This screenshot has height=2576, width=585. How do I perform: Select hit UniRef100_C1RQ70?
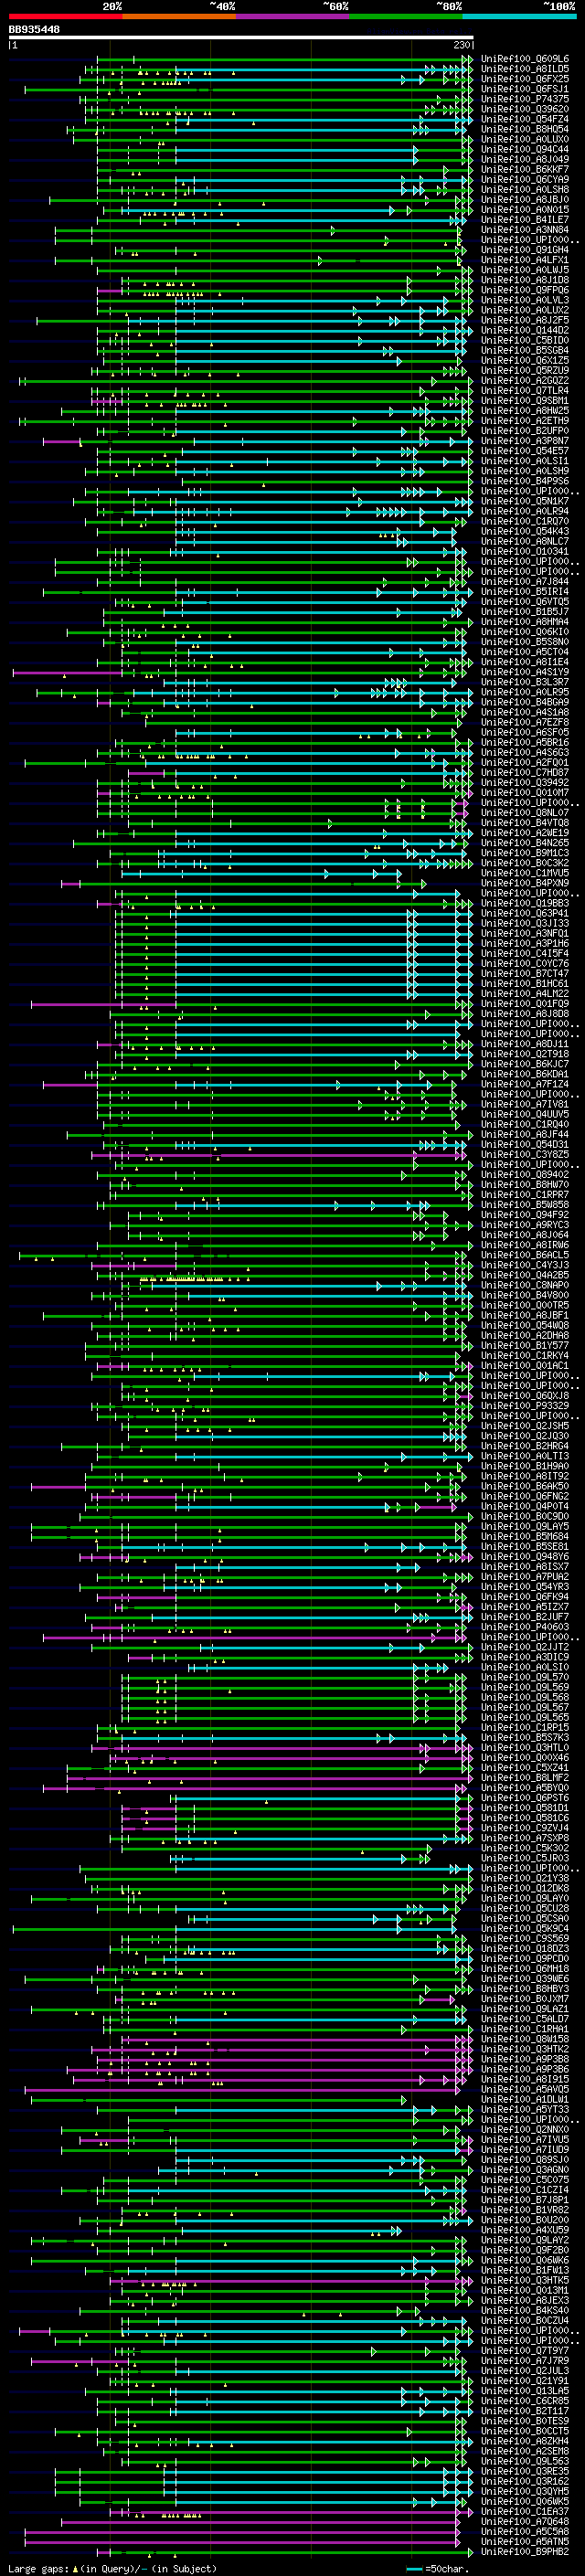click(525, 521)
